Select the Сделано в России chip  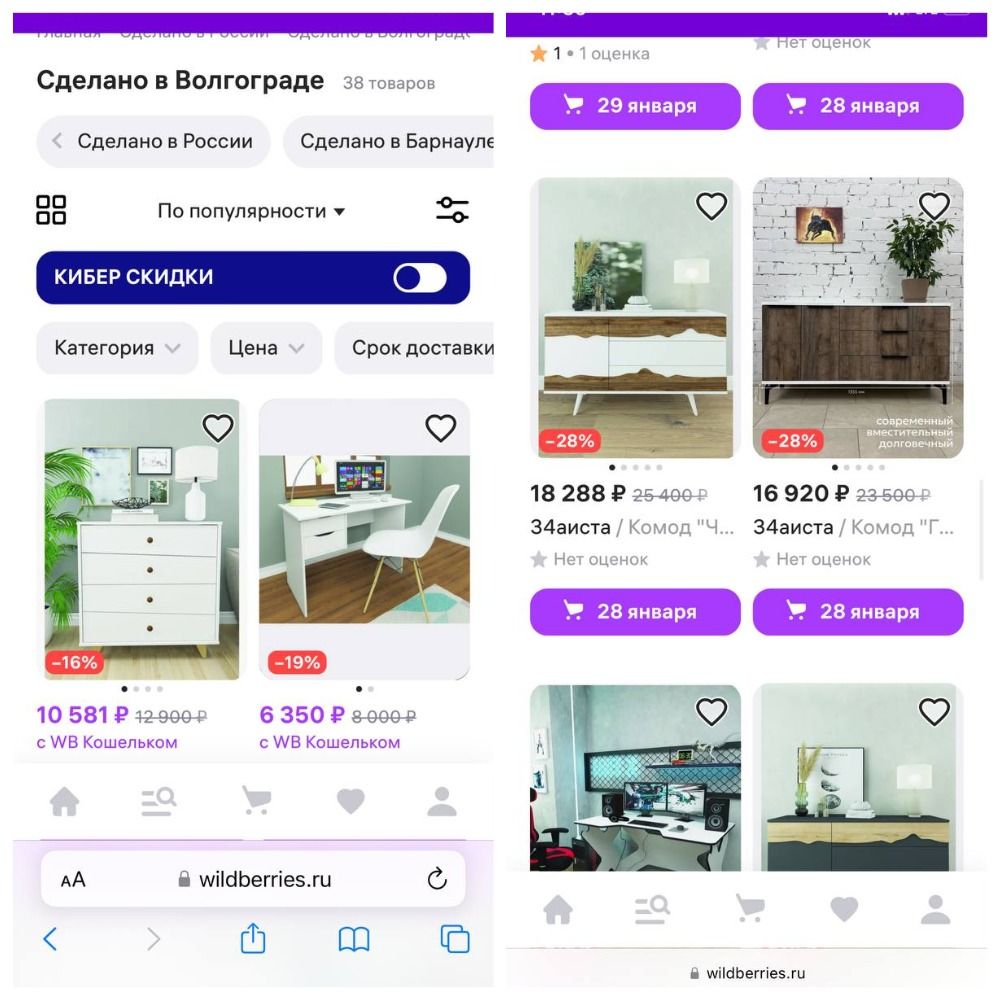[153, 141]
